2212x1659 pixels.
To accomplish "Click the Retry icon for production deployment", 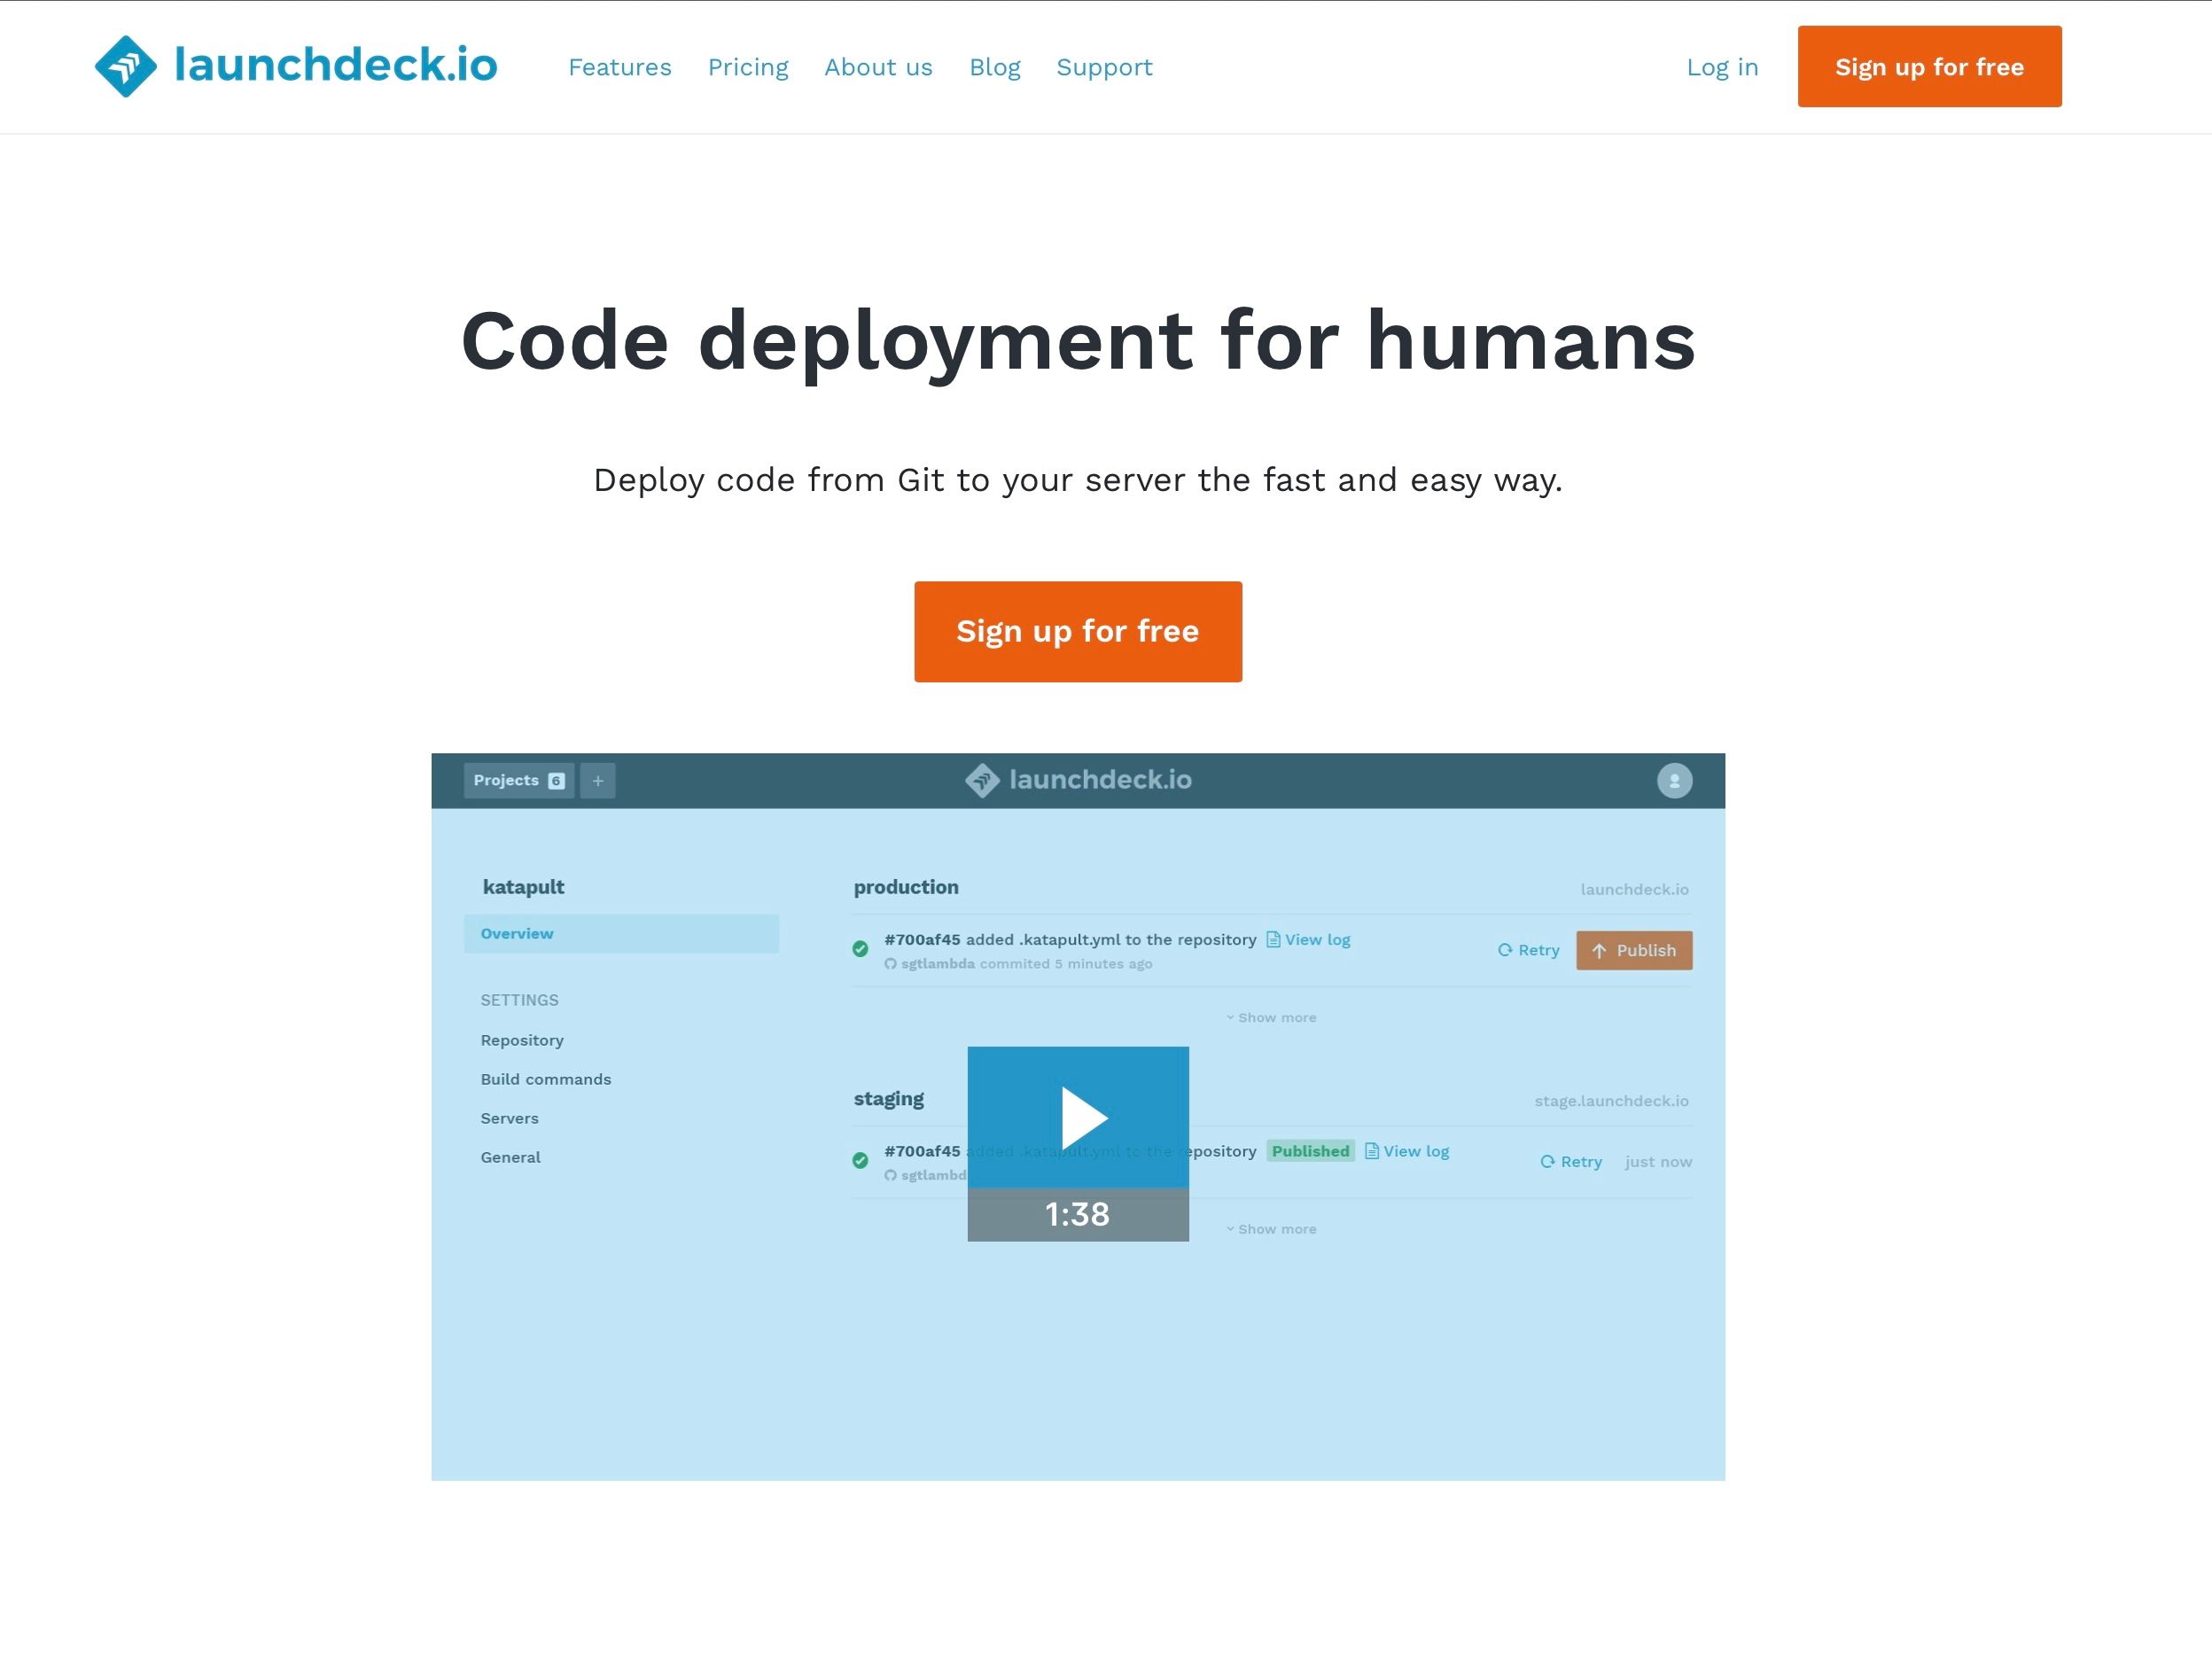I will [1504, 950].
